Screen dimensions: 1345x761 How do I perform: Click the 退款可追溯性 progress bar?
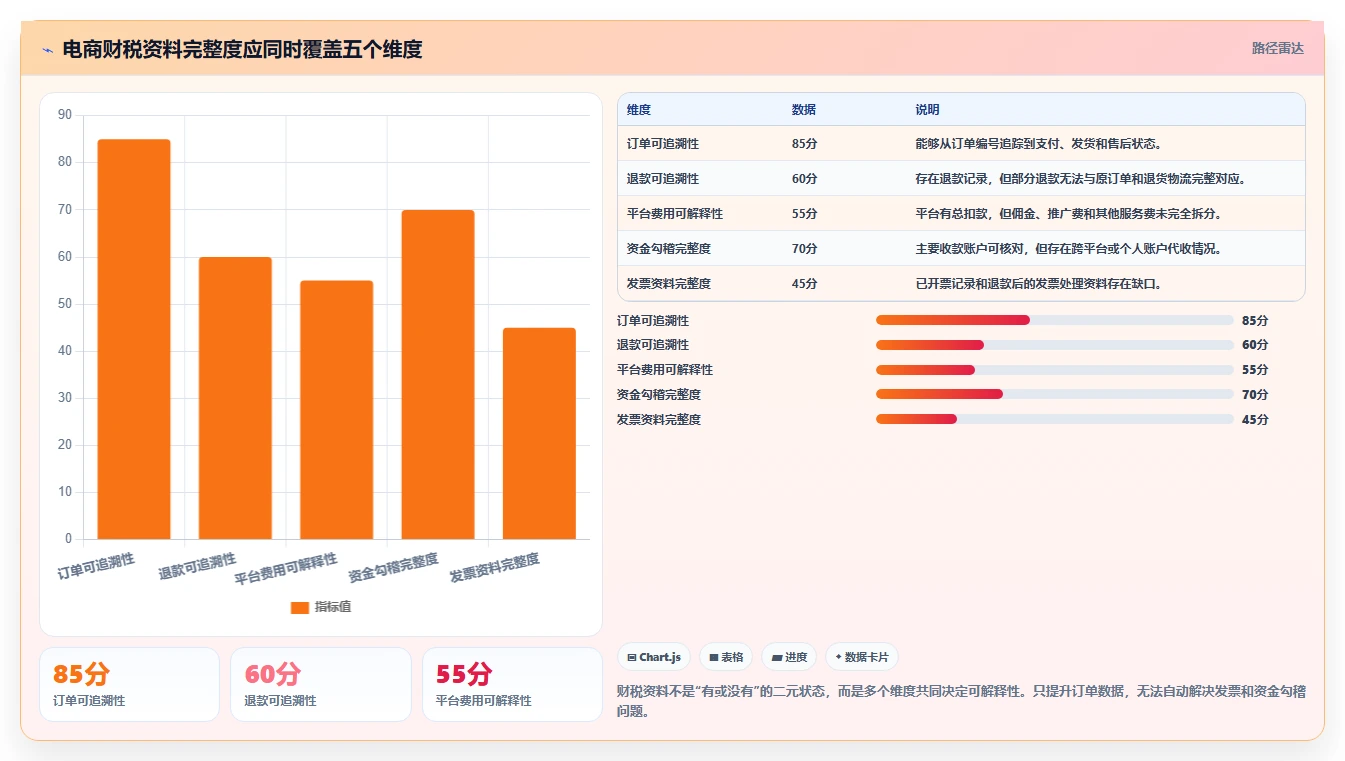click(1054, 345)
